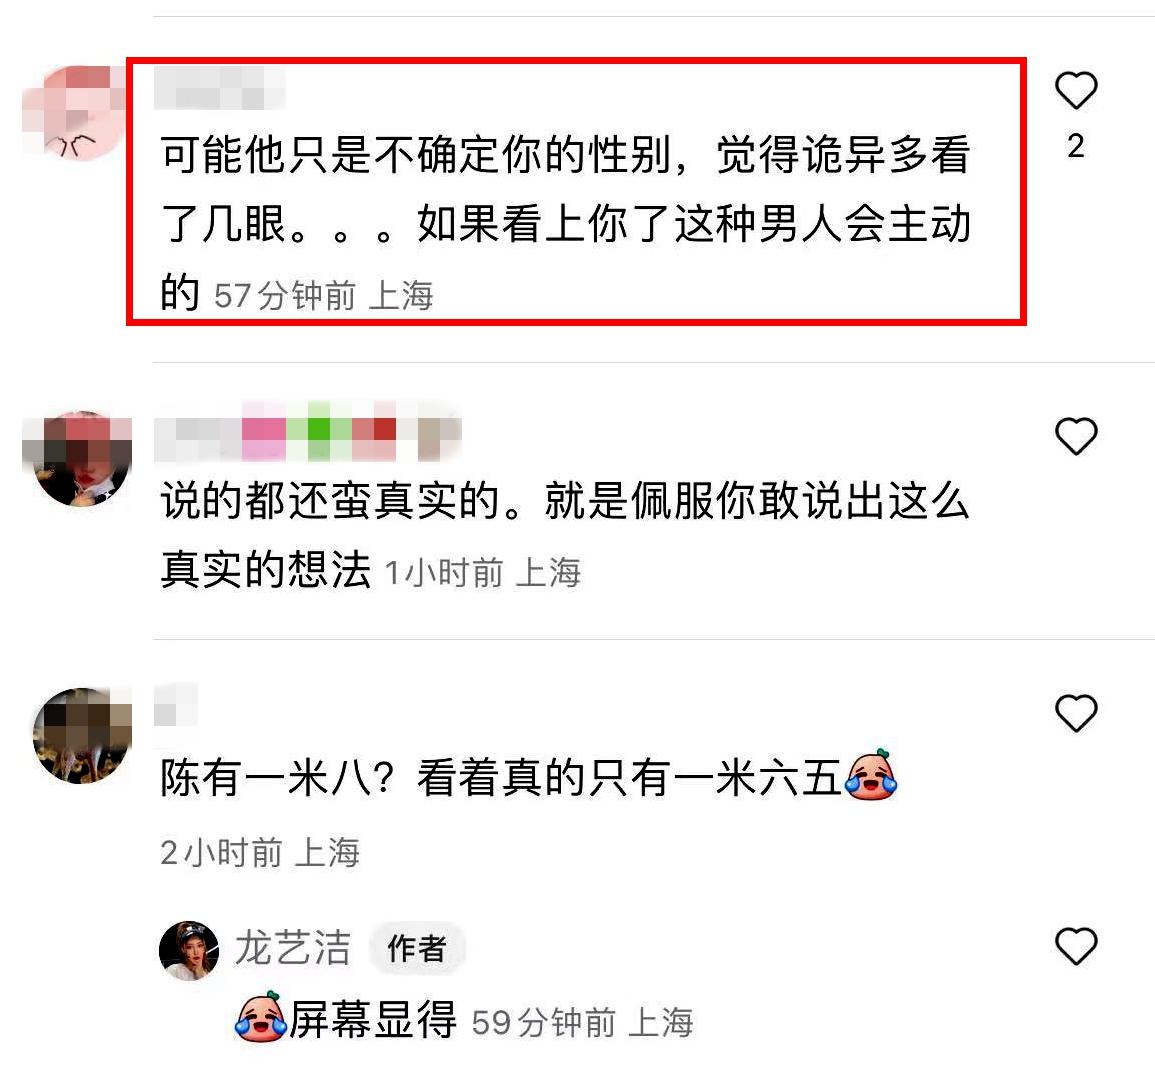The image size is (1155, 1070).
Task: Tap the blurred username of the first commenter
Action: (x=220, y=88)
